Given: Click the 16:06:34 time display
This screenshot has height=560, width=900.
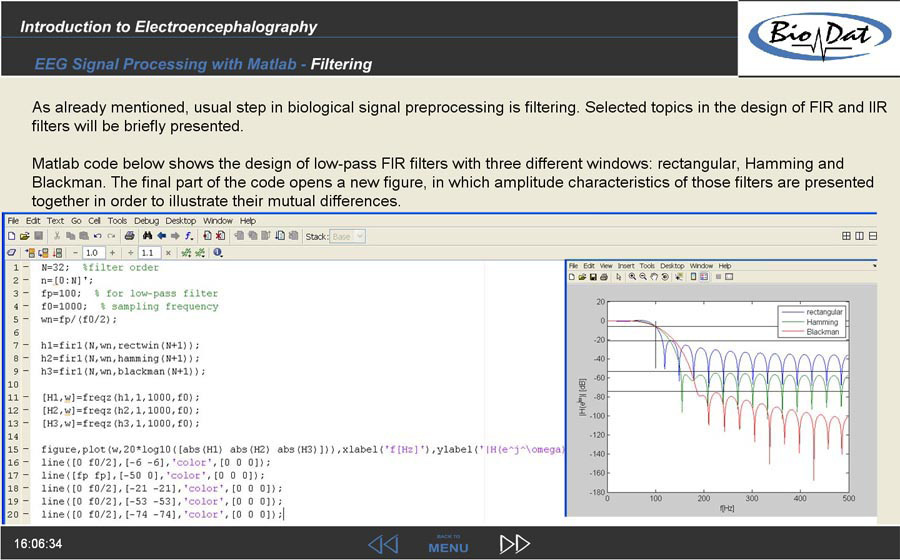Looking at the screenshot, I should 38,544.
